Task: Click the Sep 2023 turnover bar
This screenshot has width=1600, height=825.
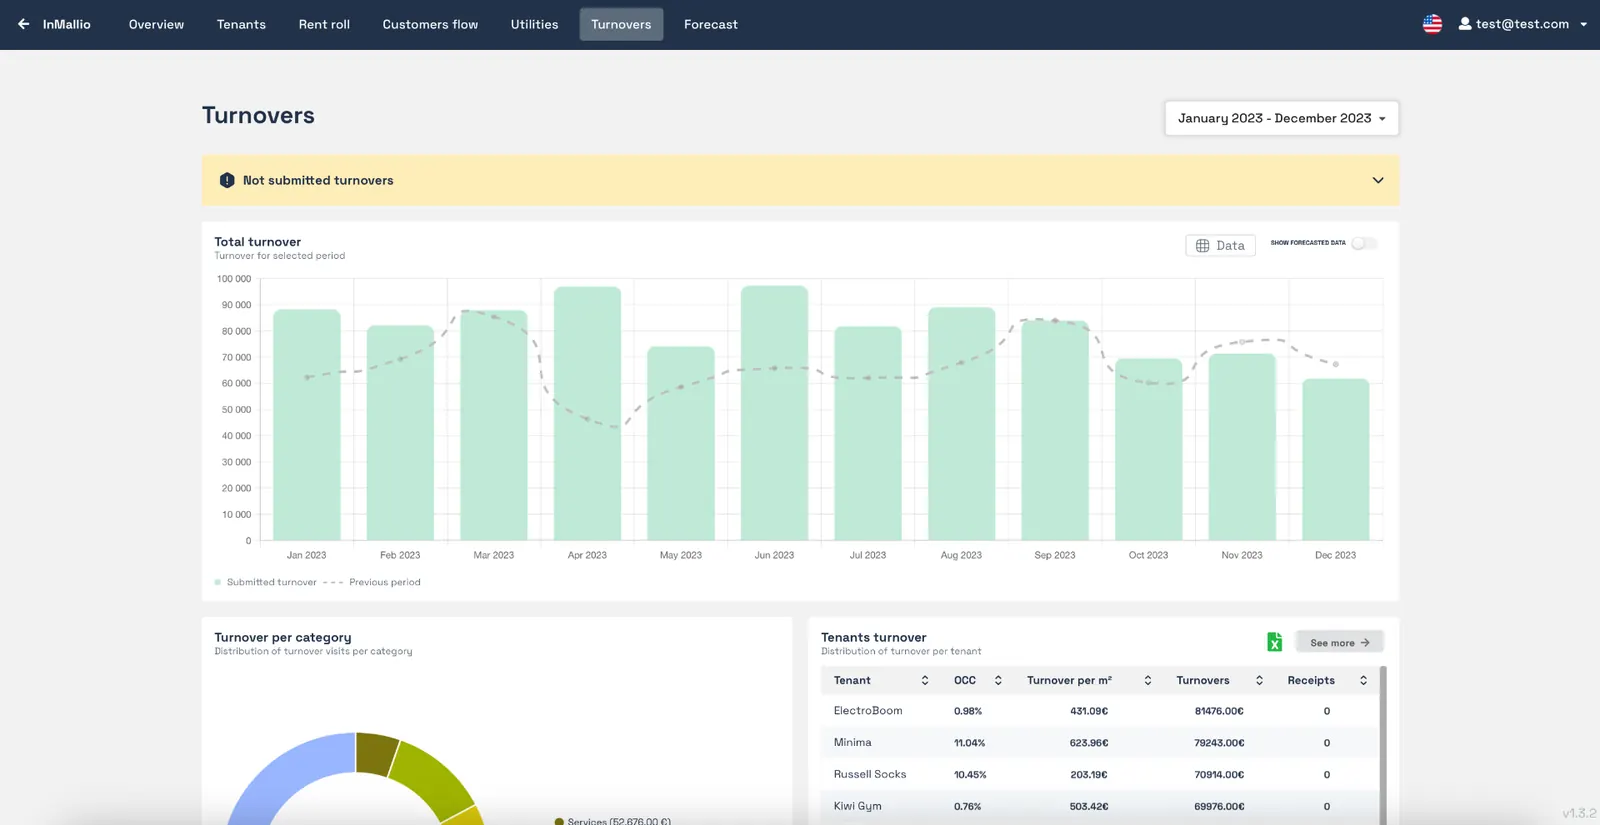Action: [x=1055, y=431]
